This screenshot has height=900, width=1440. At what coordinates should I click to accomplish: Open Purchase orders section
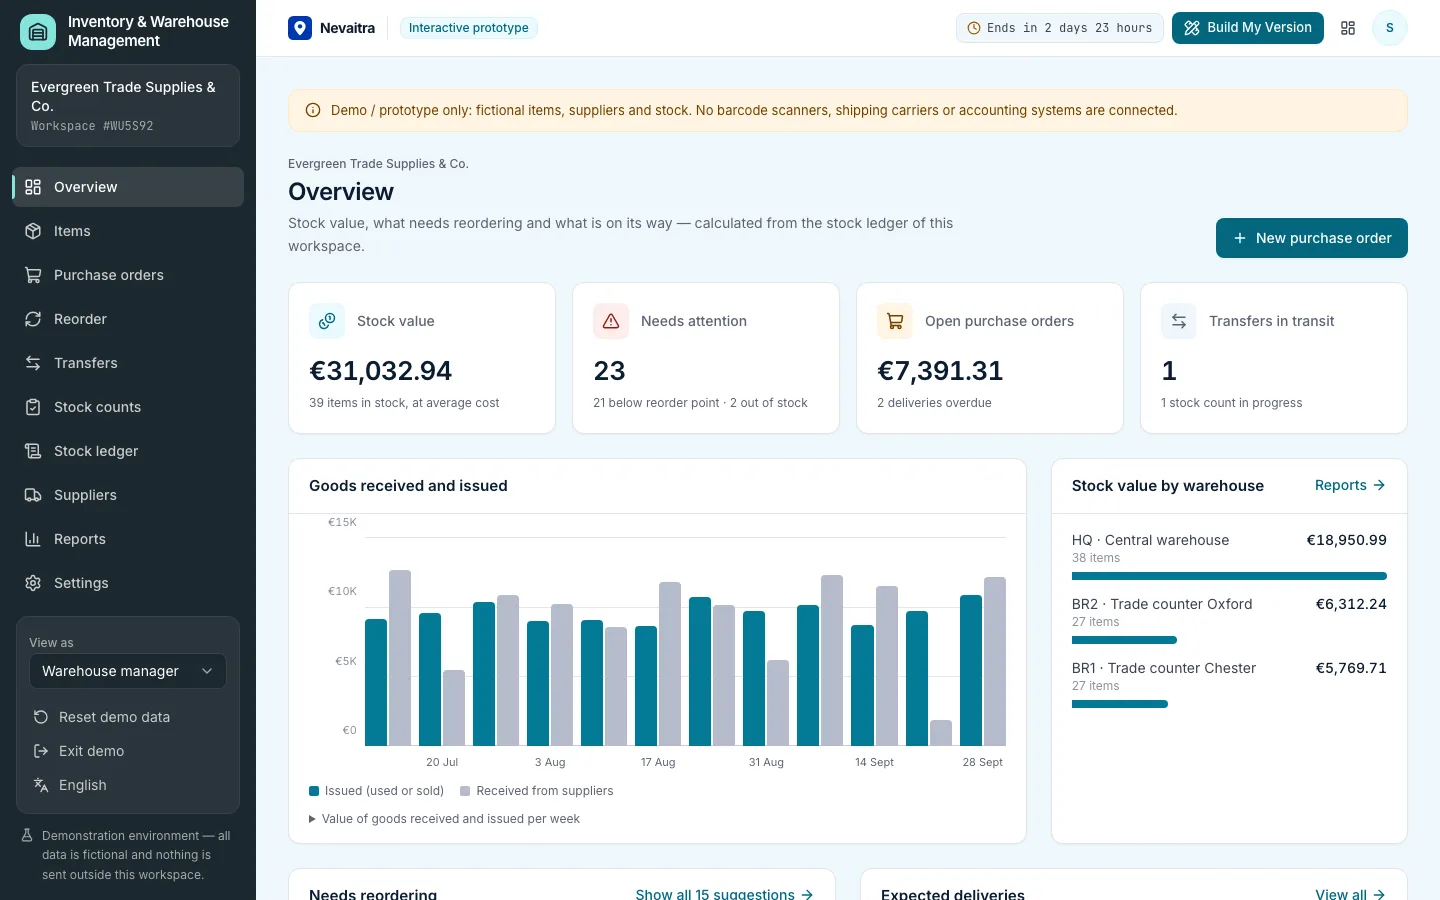[x=128, y=275]
